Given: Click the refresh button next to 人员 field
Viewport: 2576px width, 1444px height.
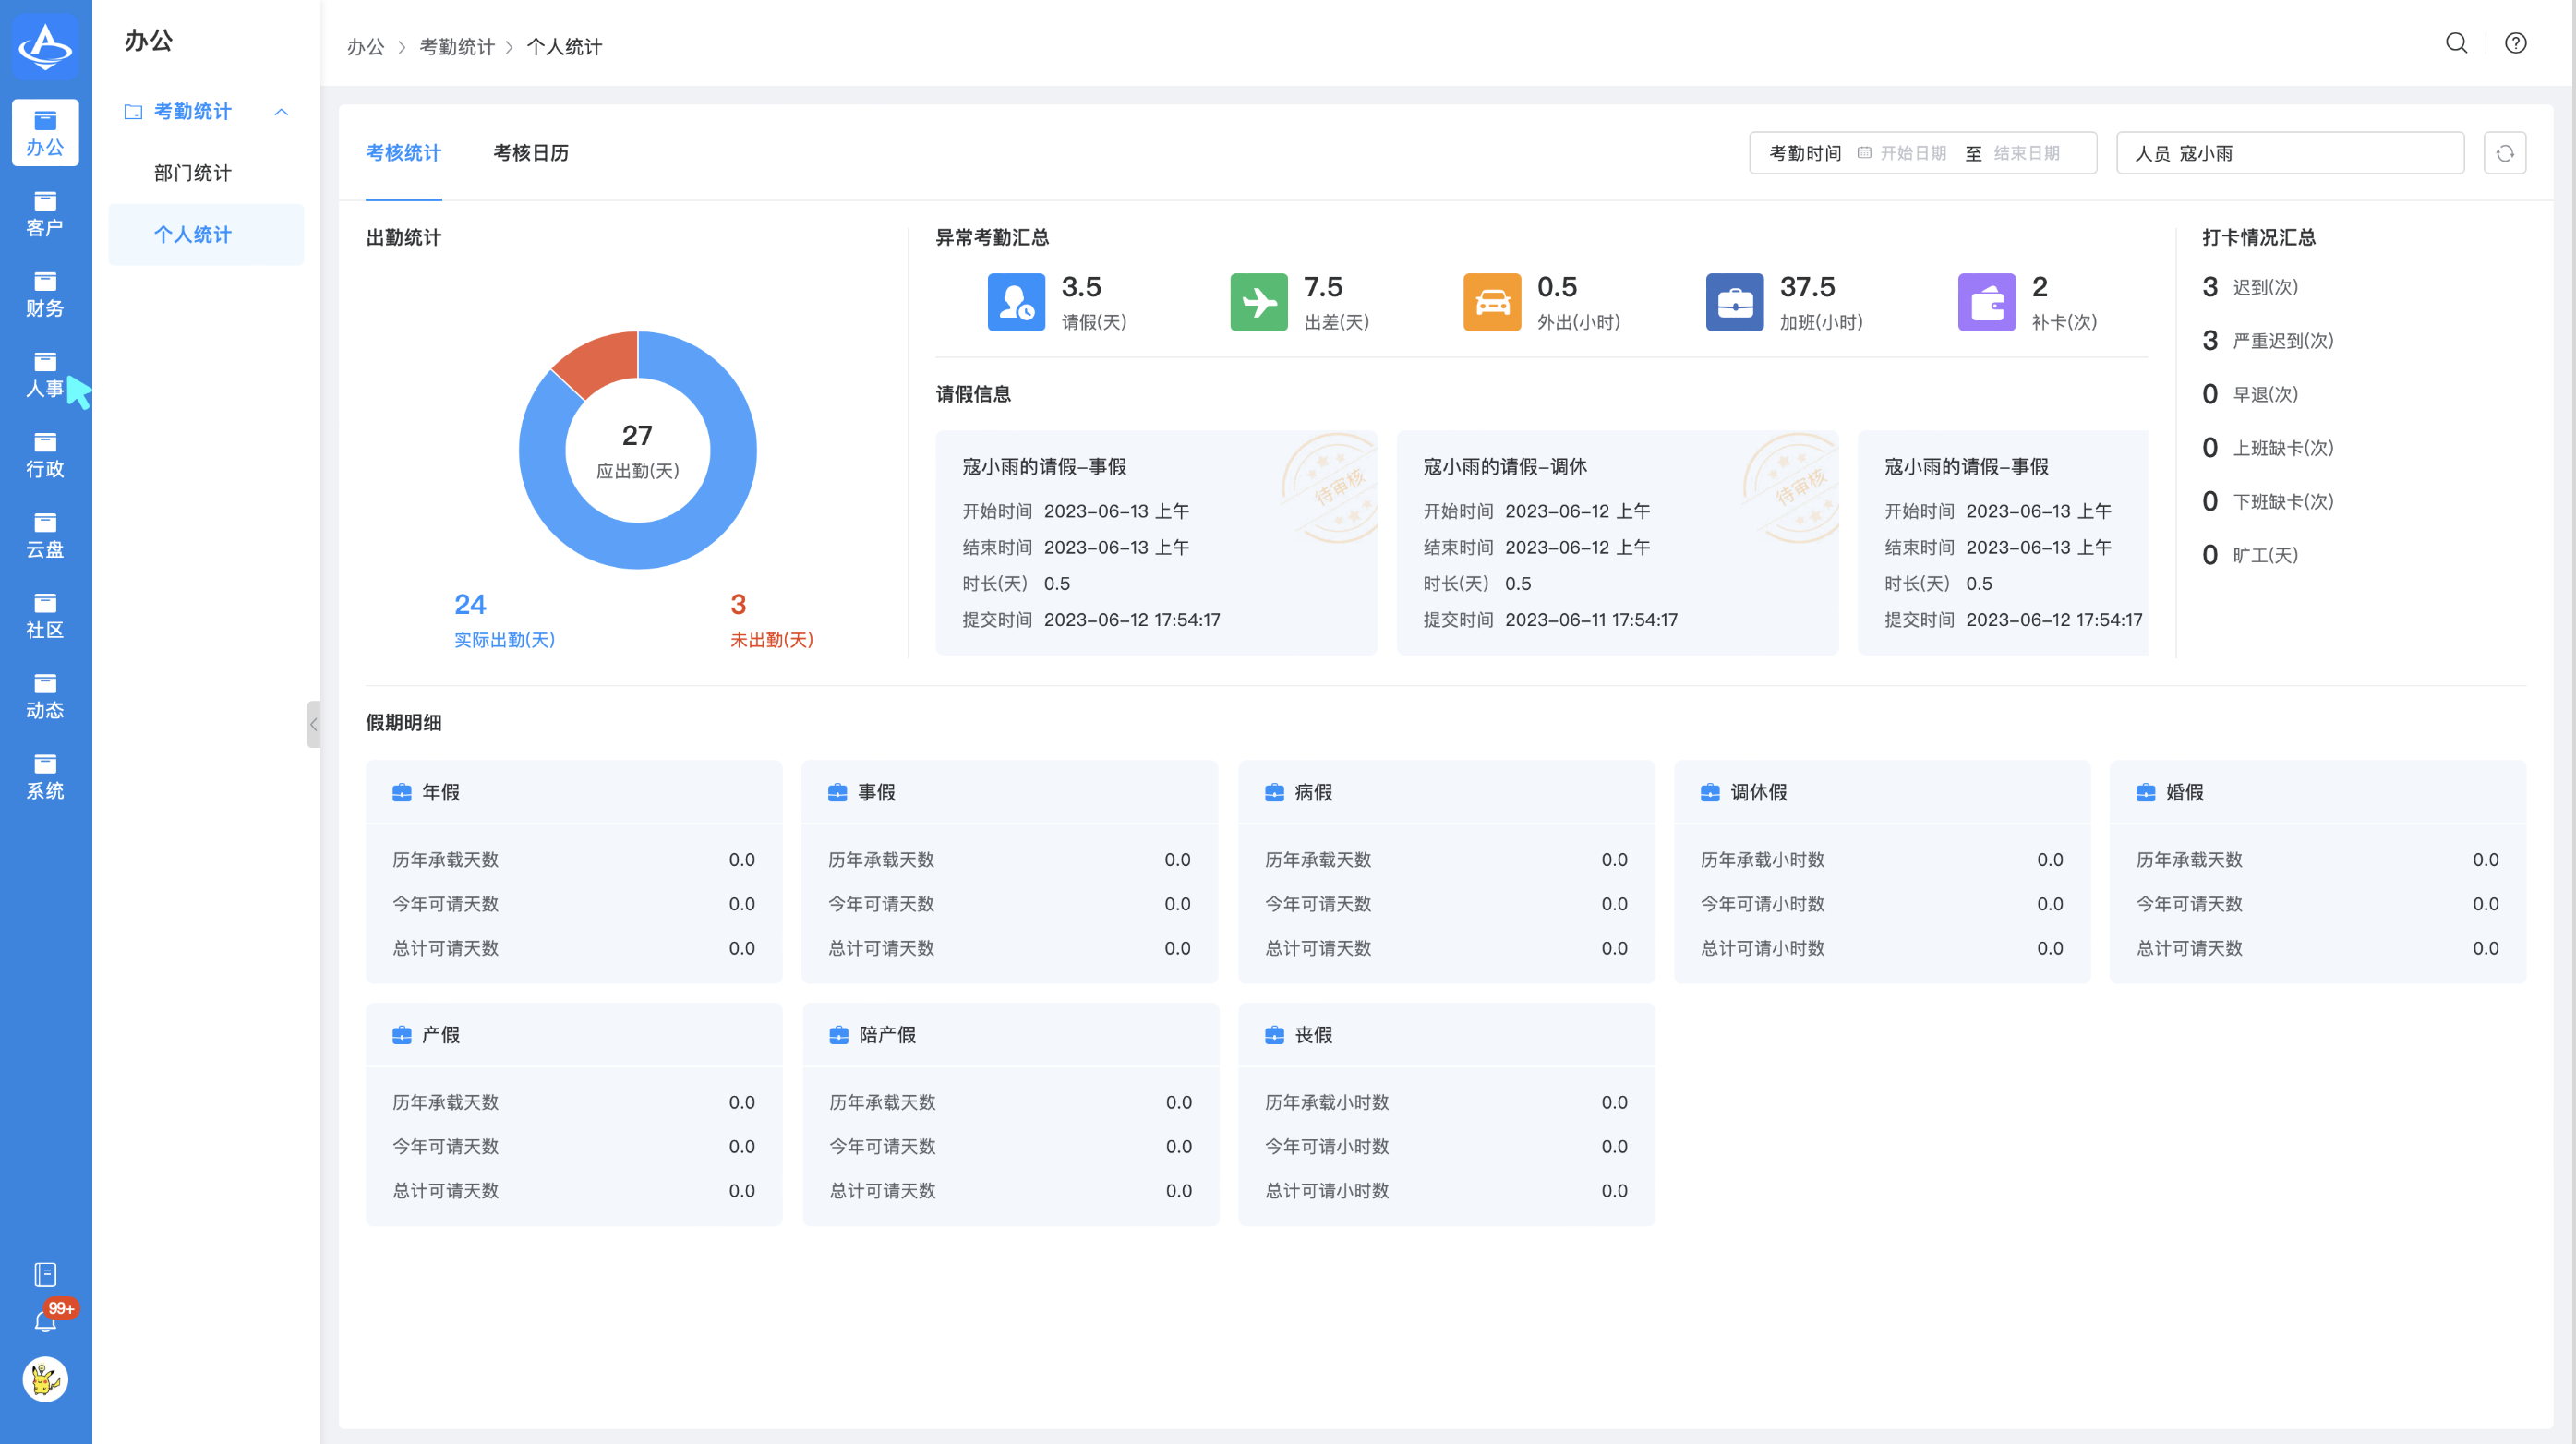Looking at the screenshot, I should point(2505,153).
